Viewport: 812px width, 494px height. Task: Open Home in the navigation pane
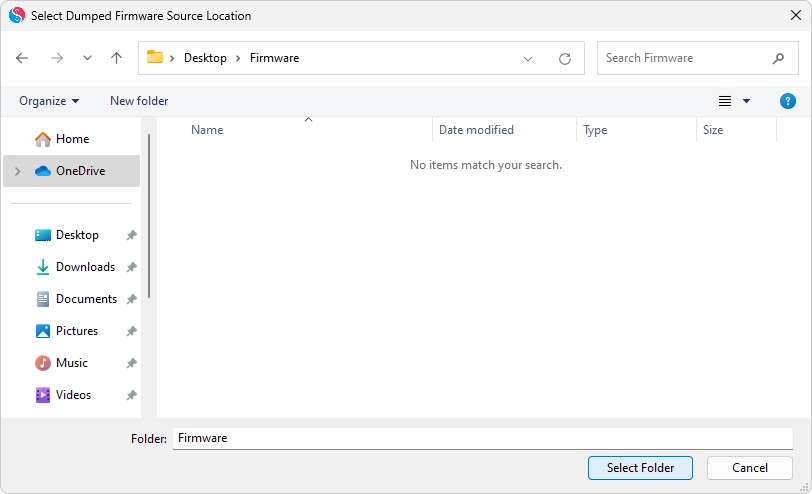(72, 139)
